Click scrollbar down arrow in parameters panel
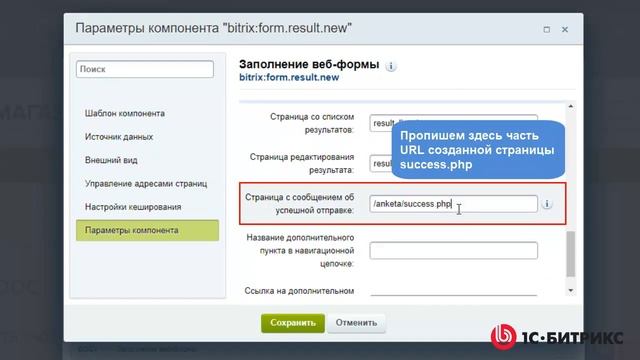The width and height of the screenshot is (640, 360). coord(571,291)
